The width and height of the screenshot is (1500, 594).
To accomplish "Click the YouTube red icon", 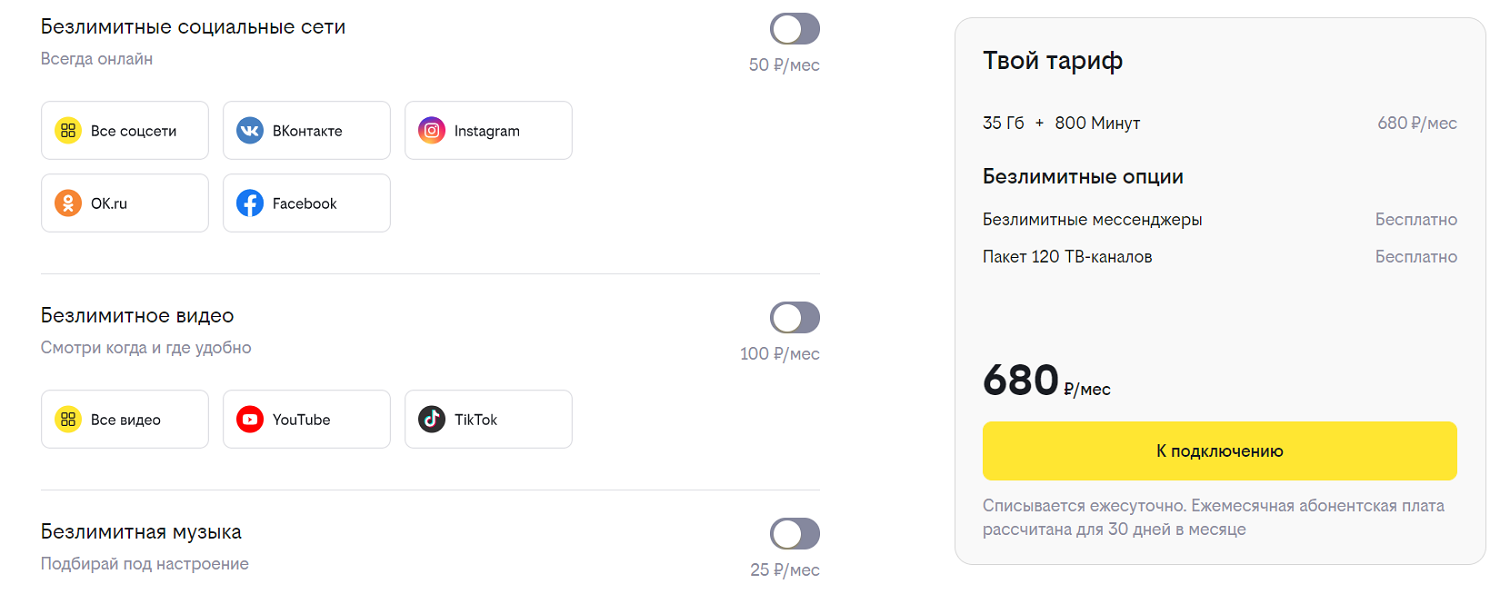I will [250, 419].
